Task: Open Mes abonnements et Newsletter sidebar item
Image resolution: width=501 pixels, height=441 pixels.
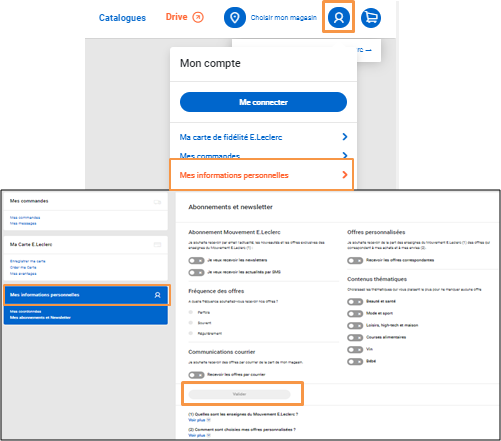Action: 40,318
